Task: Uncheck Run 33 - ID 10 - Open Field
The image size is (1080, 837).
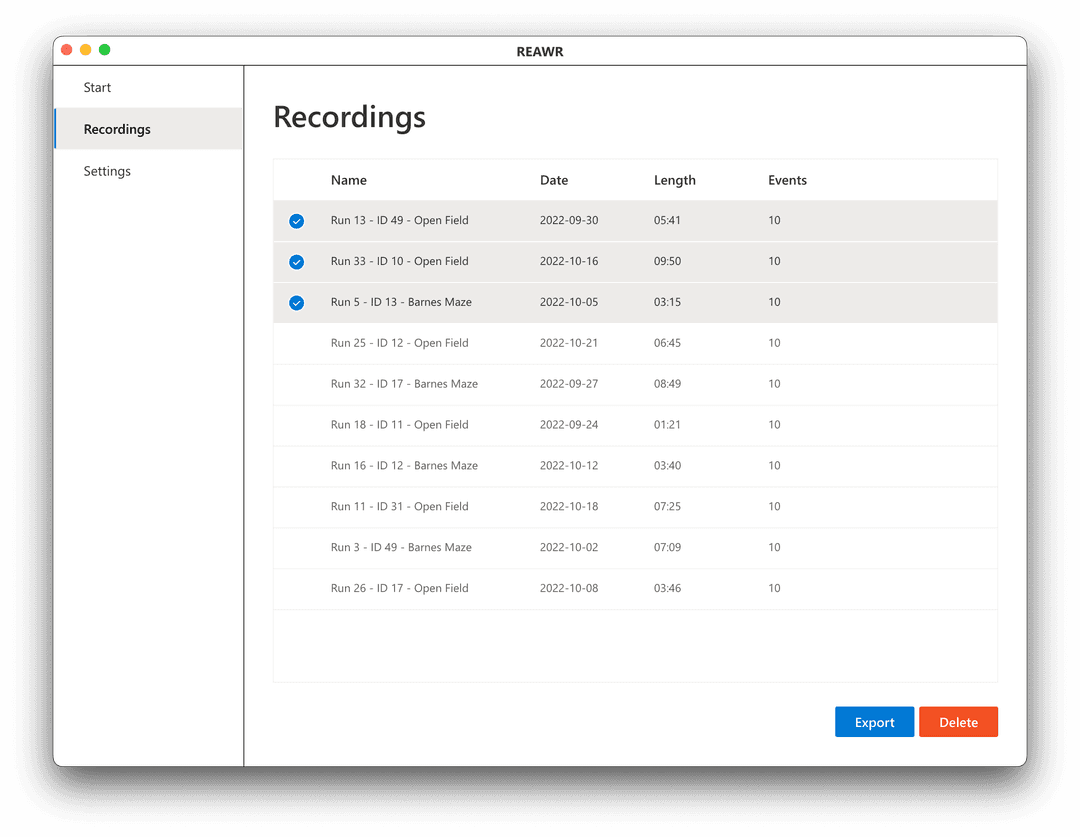Action: (x=296, y=261)
